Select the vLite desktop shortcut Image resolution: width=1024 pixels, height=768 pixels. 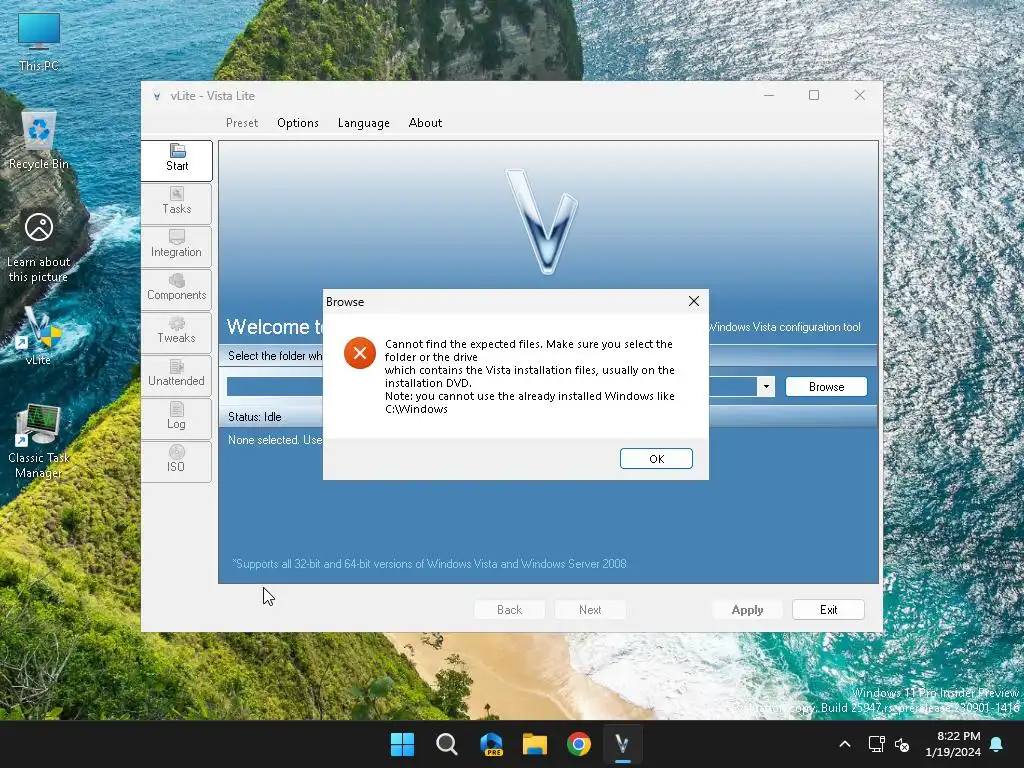[39, 336]
